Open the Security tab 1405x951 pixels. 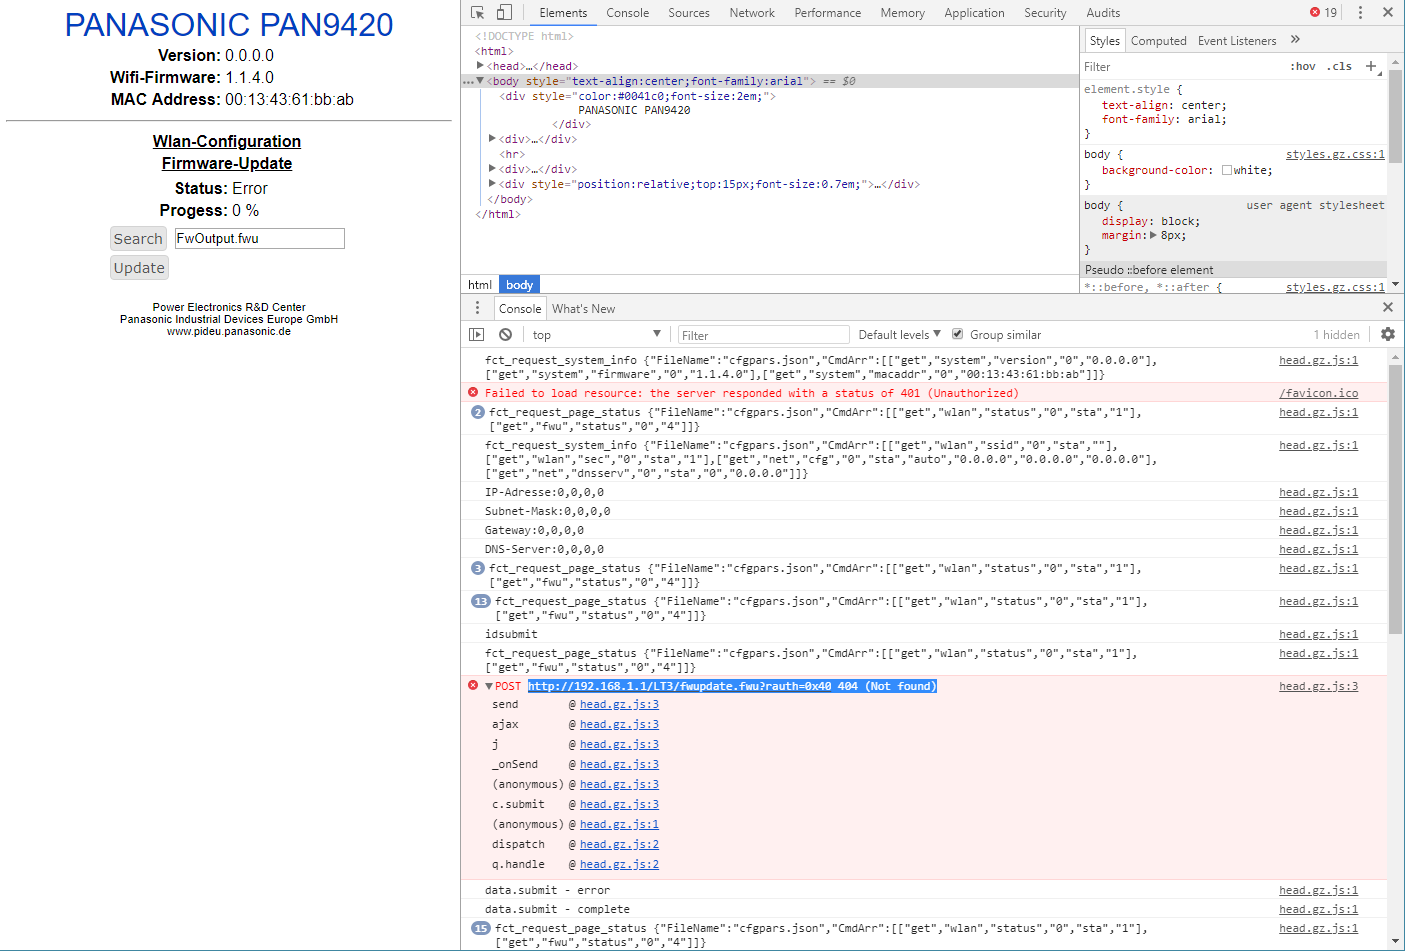pos(1045,13)
